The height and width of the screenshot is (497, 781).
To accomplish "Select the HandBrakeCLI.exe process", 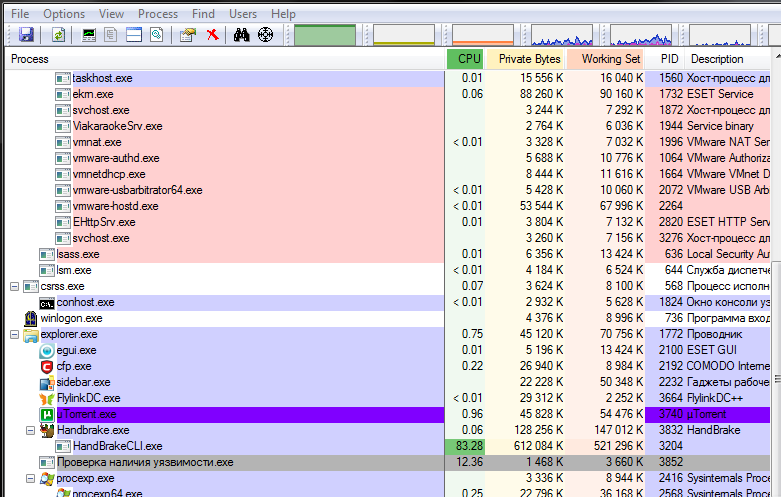I will pos(117,446).
